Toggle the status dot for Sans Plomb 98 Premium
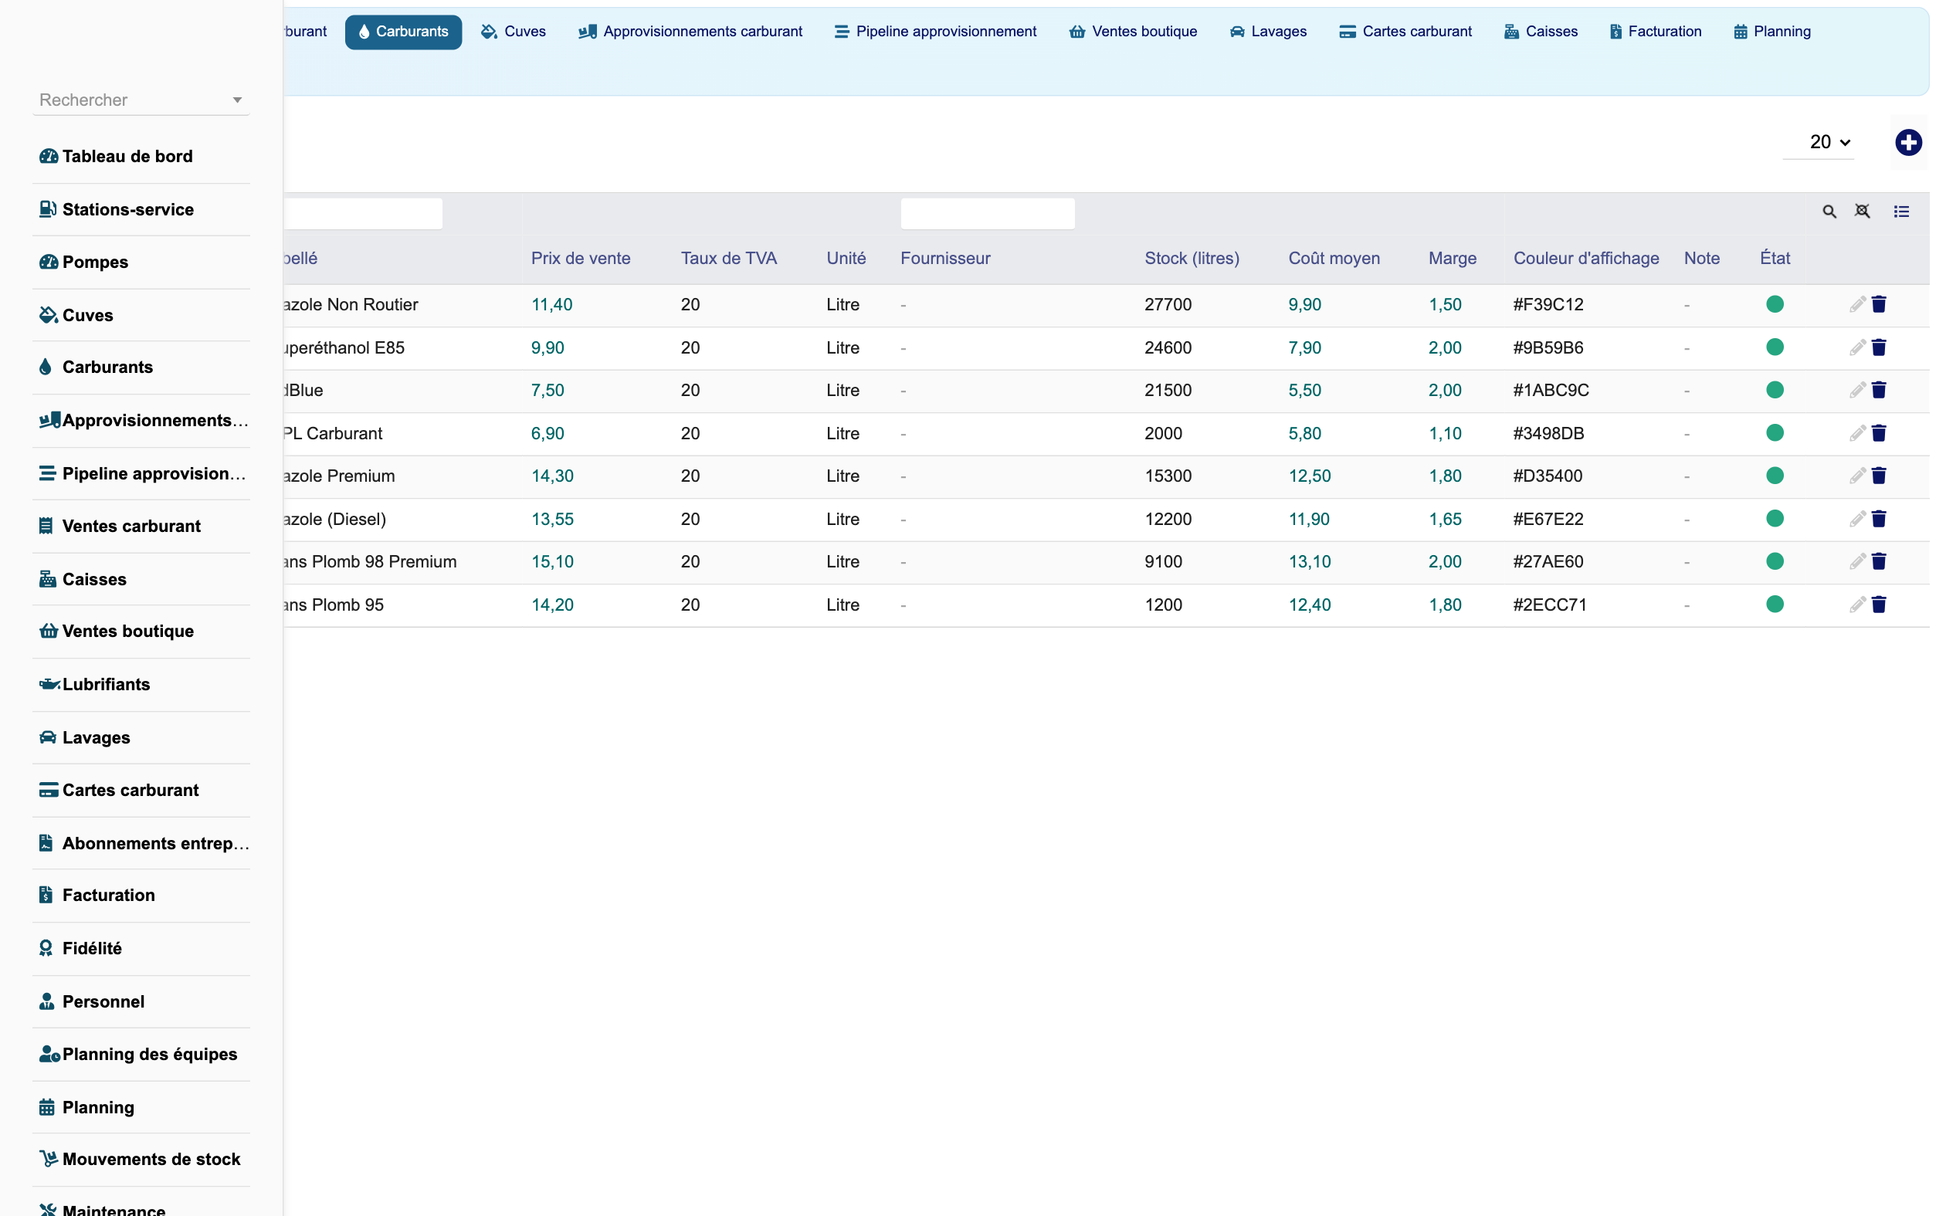This screenshot has width=1946, height=1216. tap(1775, 561)
